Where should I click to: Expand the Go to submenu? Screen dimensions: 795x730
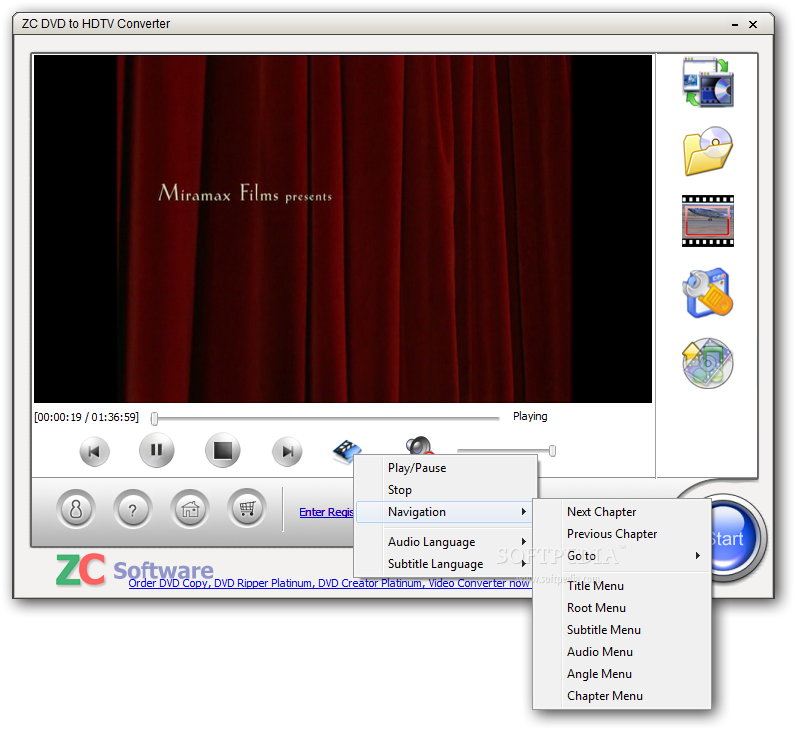pos(622,556)
